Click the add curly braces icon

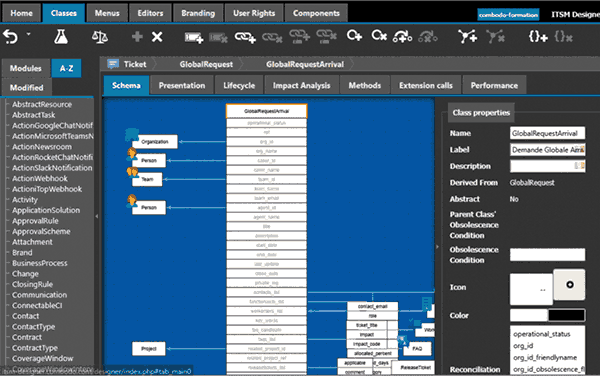[x=538, y=37]
